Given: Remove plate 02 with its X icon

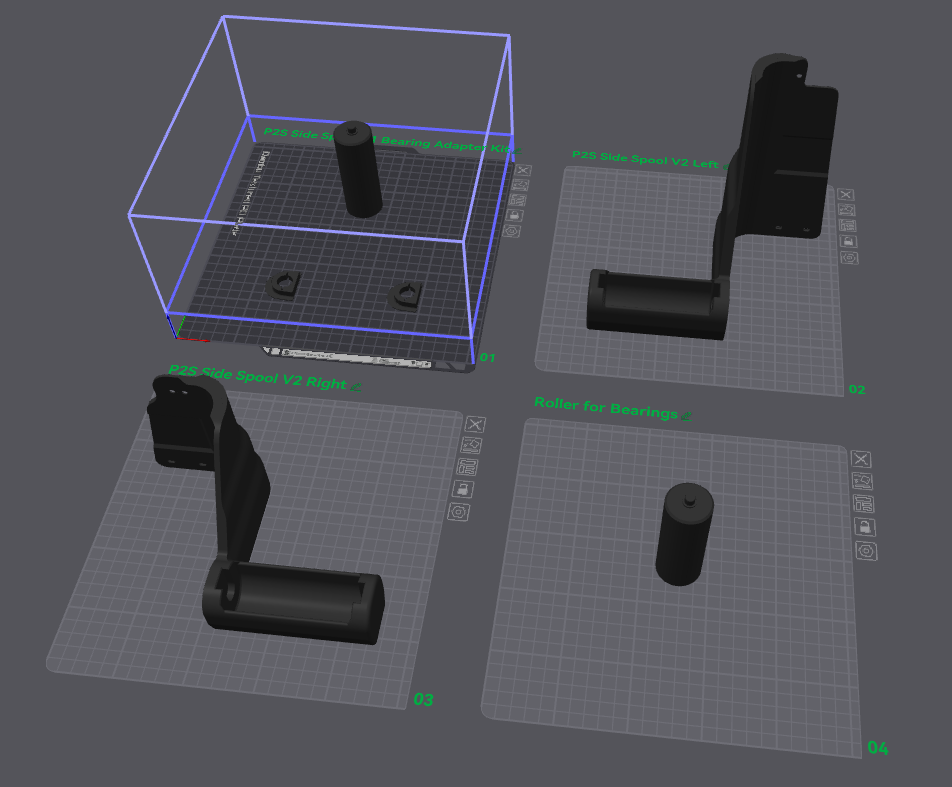Looking at the screenshot, I should (x=846, y=194).
